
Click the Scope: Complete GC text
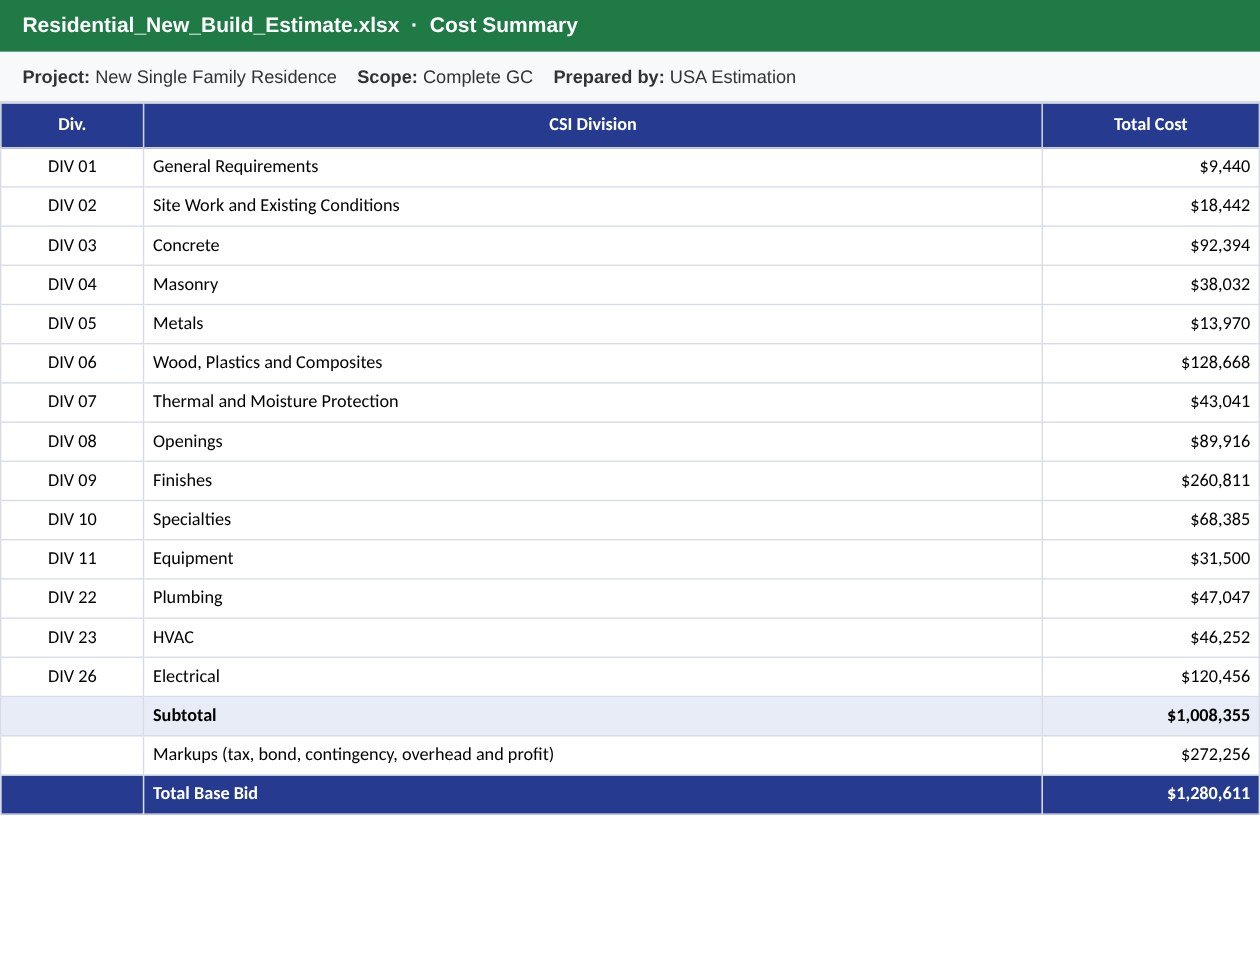445,77
